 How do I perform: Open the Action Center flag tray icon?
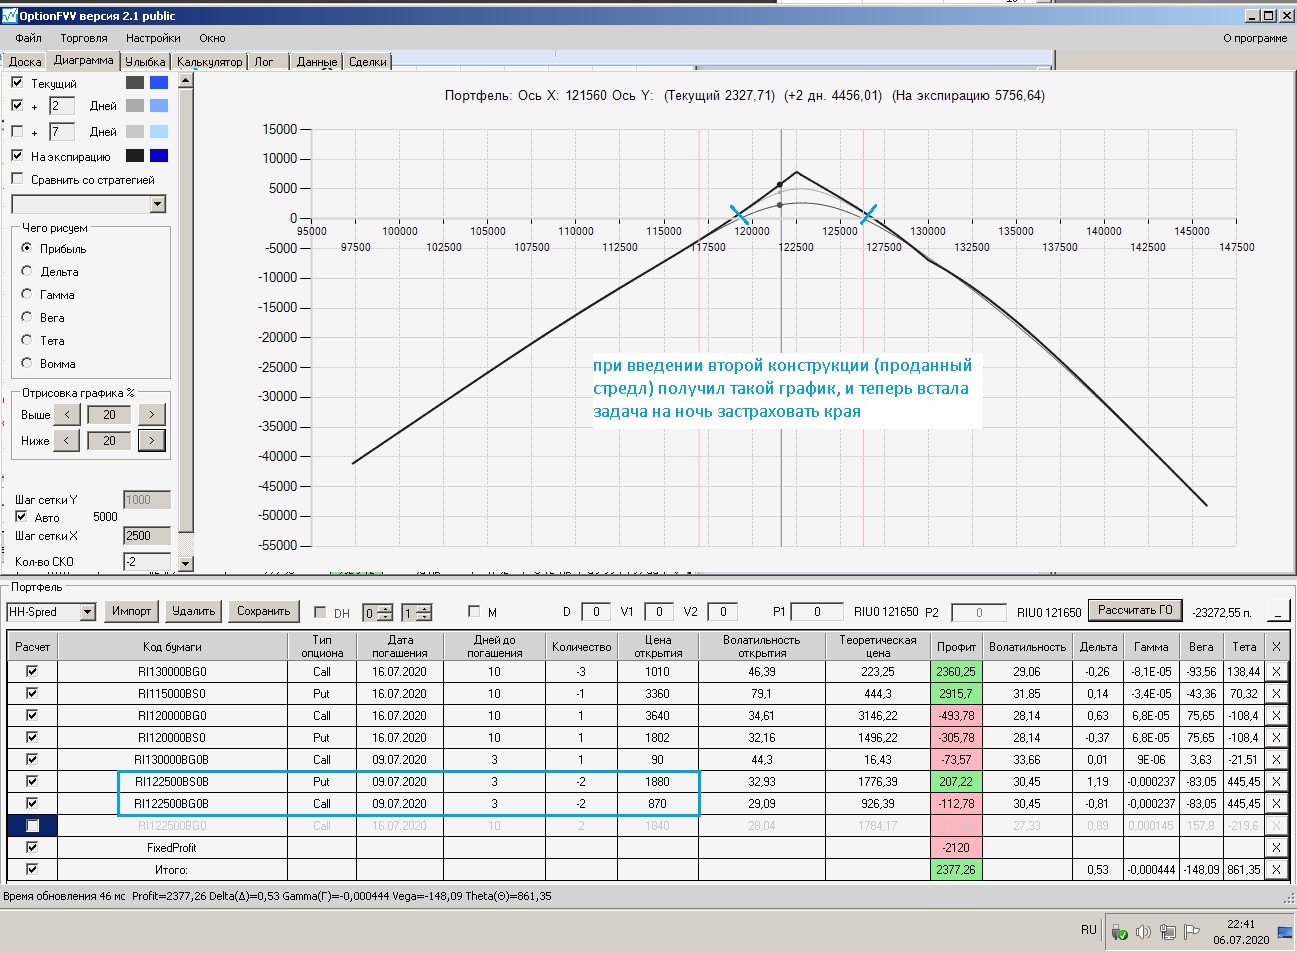pyautogui.click(x=1192, y=932)
